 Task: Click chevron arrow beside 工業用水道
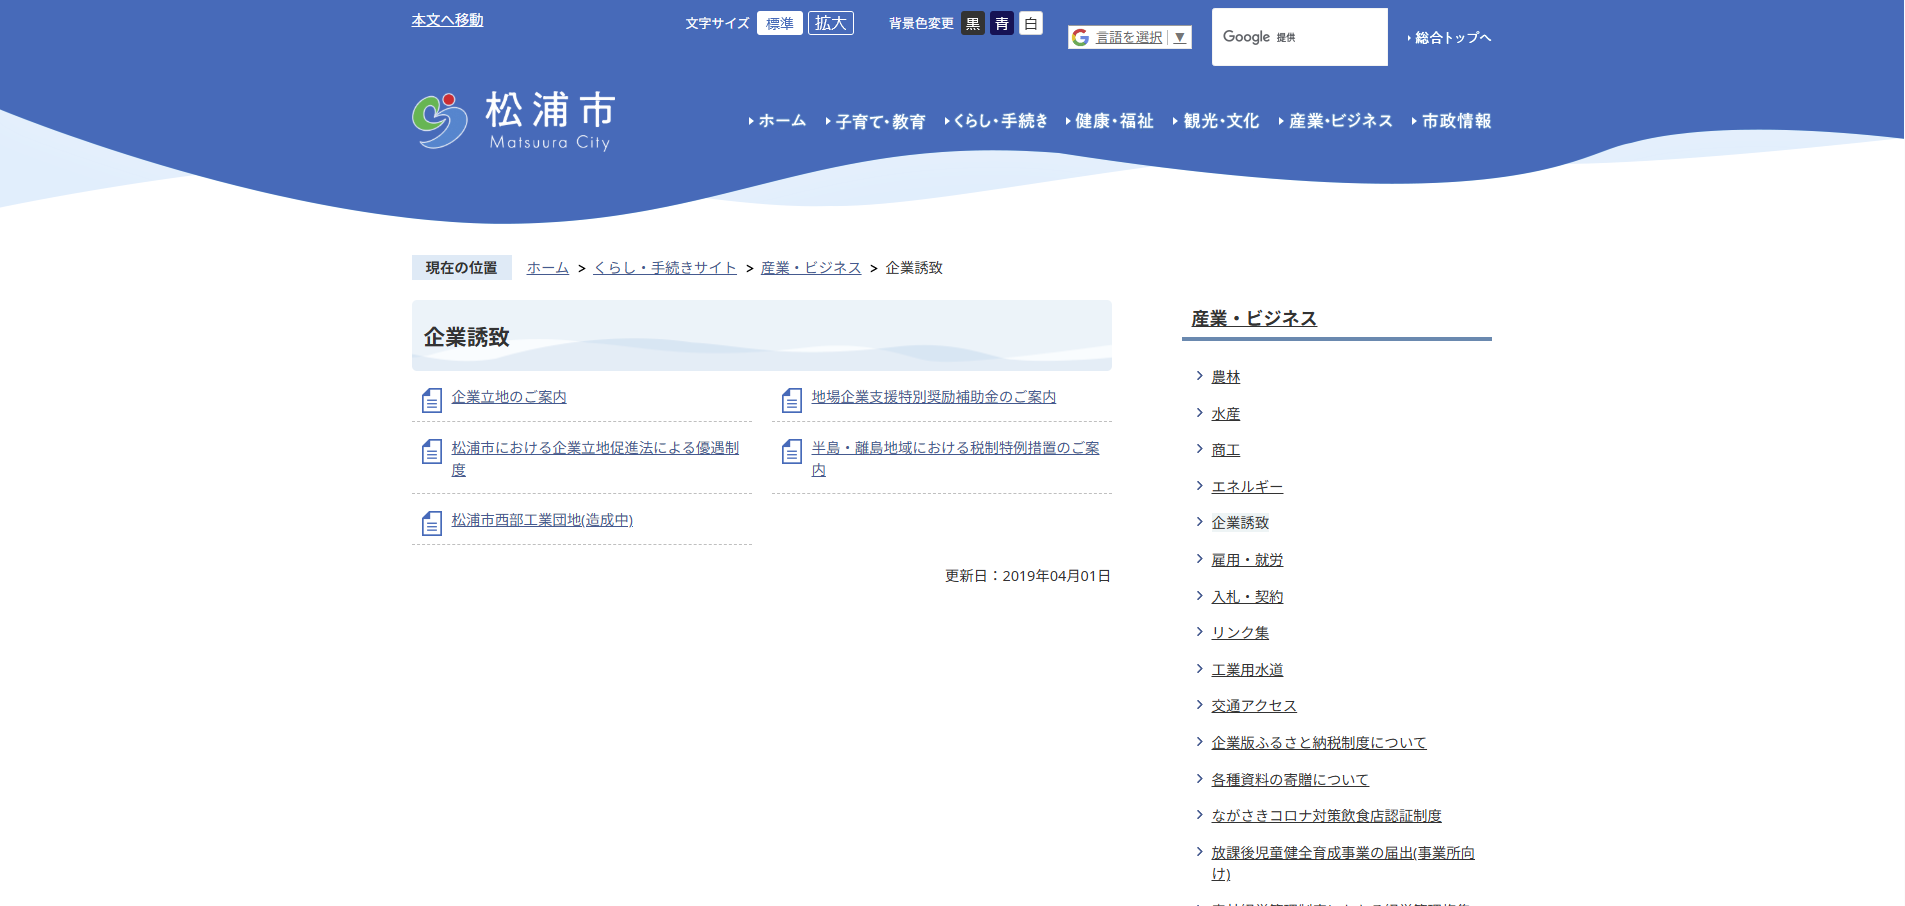[x=1199, y=669]
